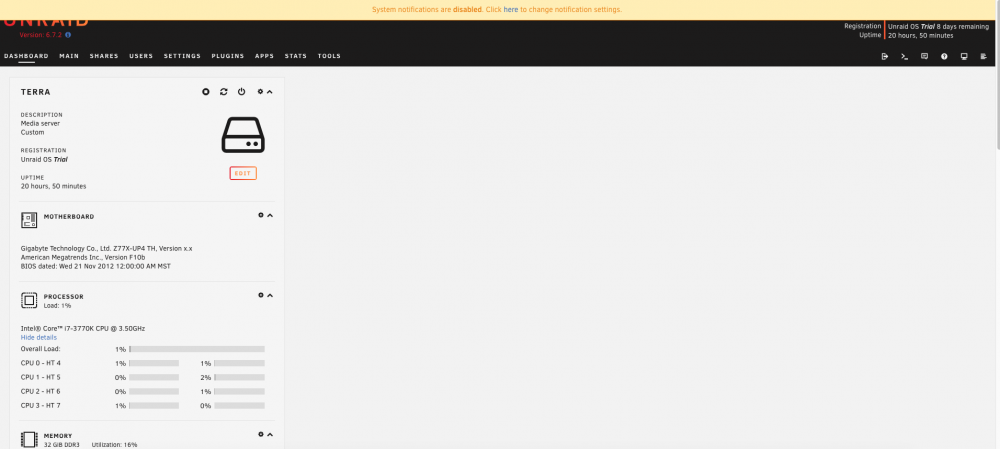1000x449 pixels.
Task: Collapse the TERRA panel chevron
Action: point(270,92)
